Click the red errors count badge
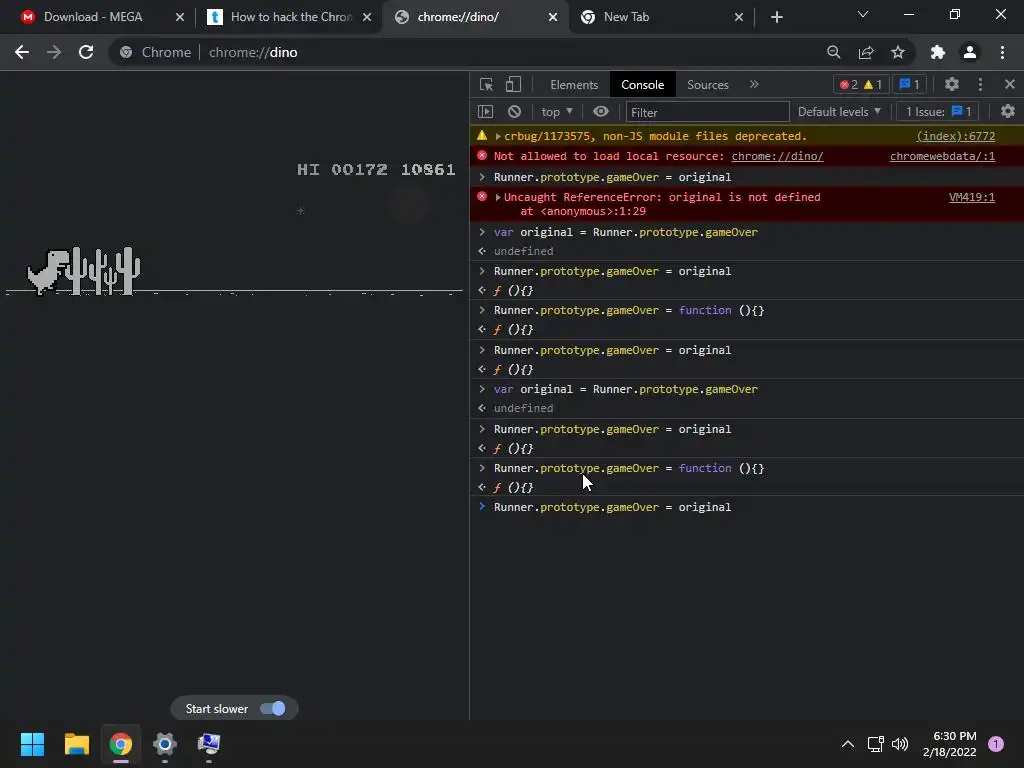 [x=849, y=84]
